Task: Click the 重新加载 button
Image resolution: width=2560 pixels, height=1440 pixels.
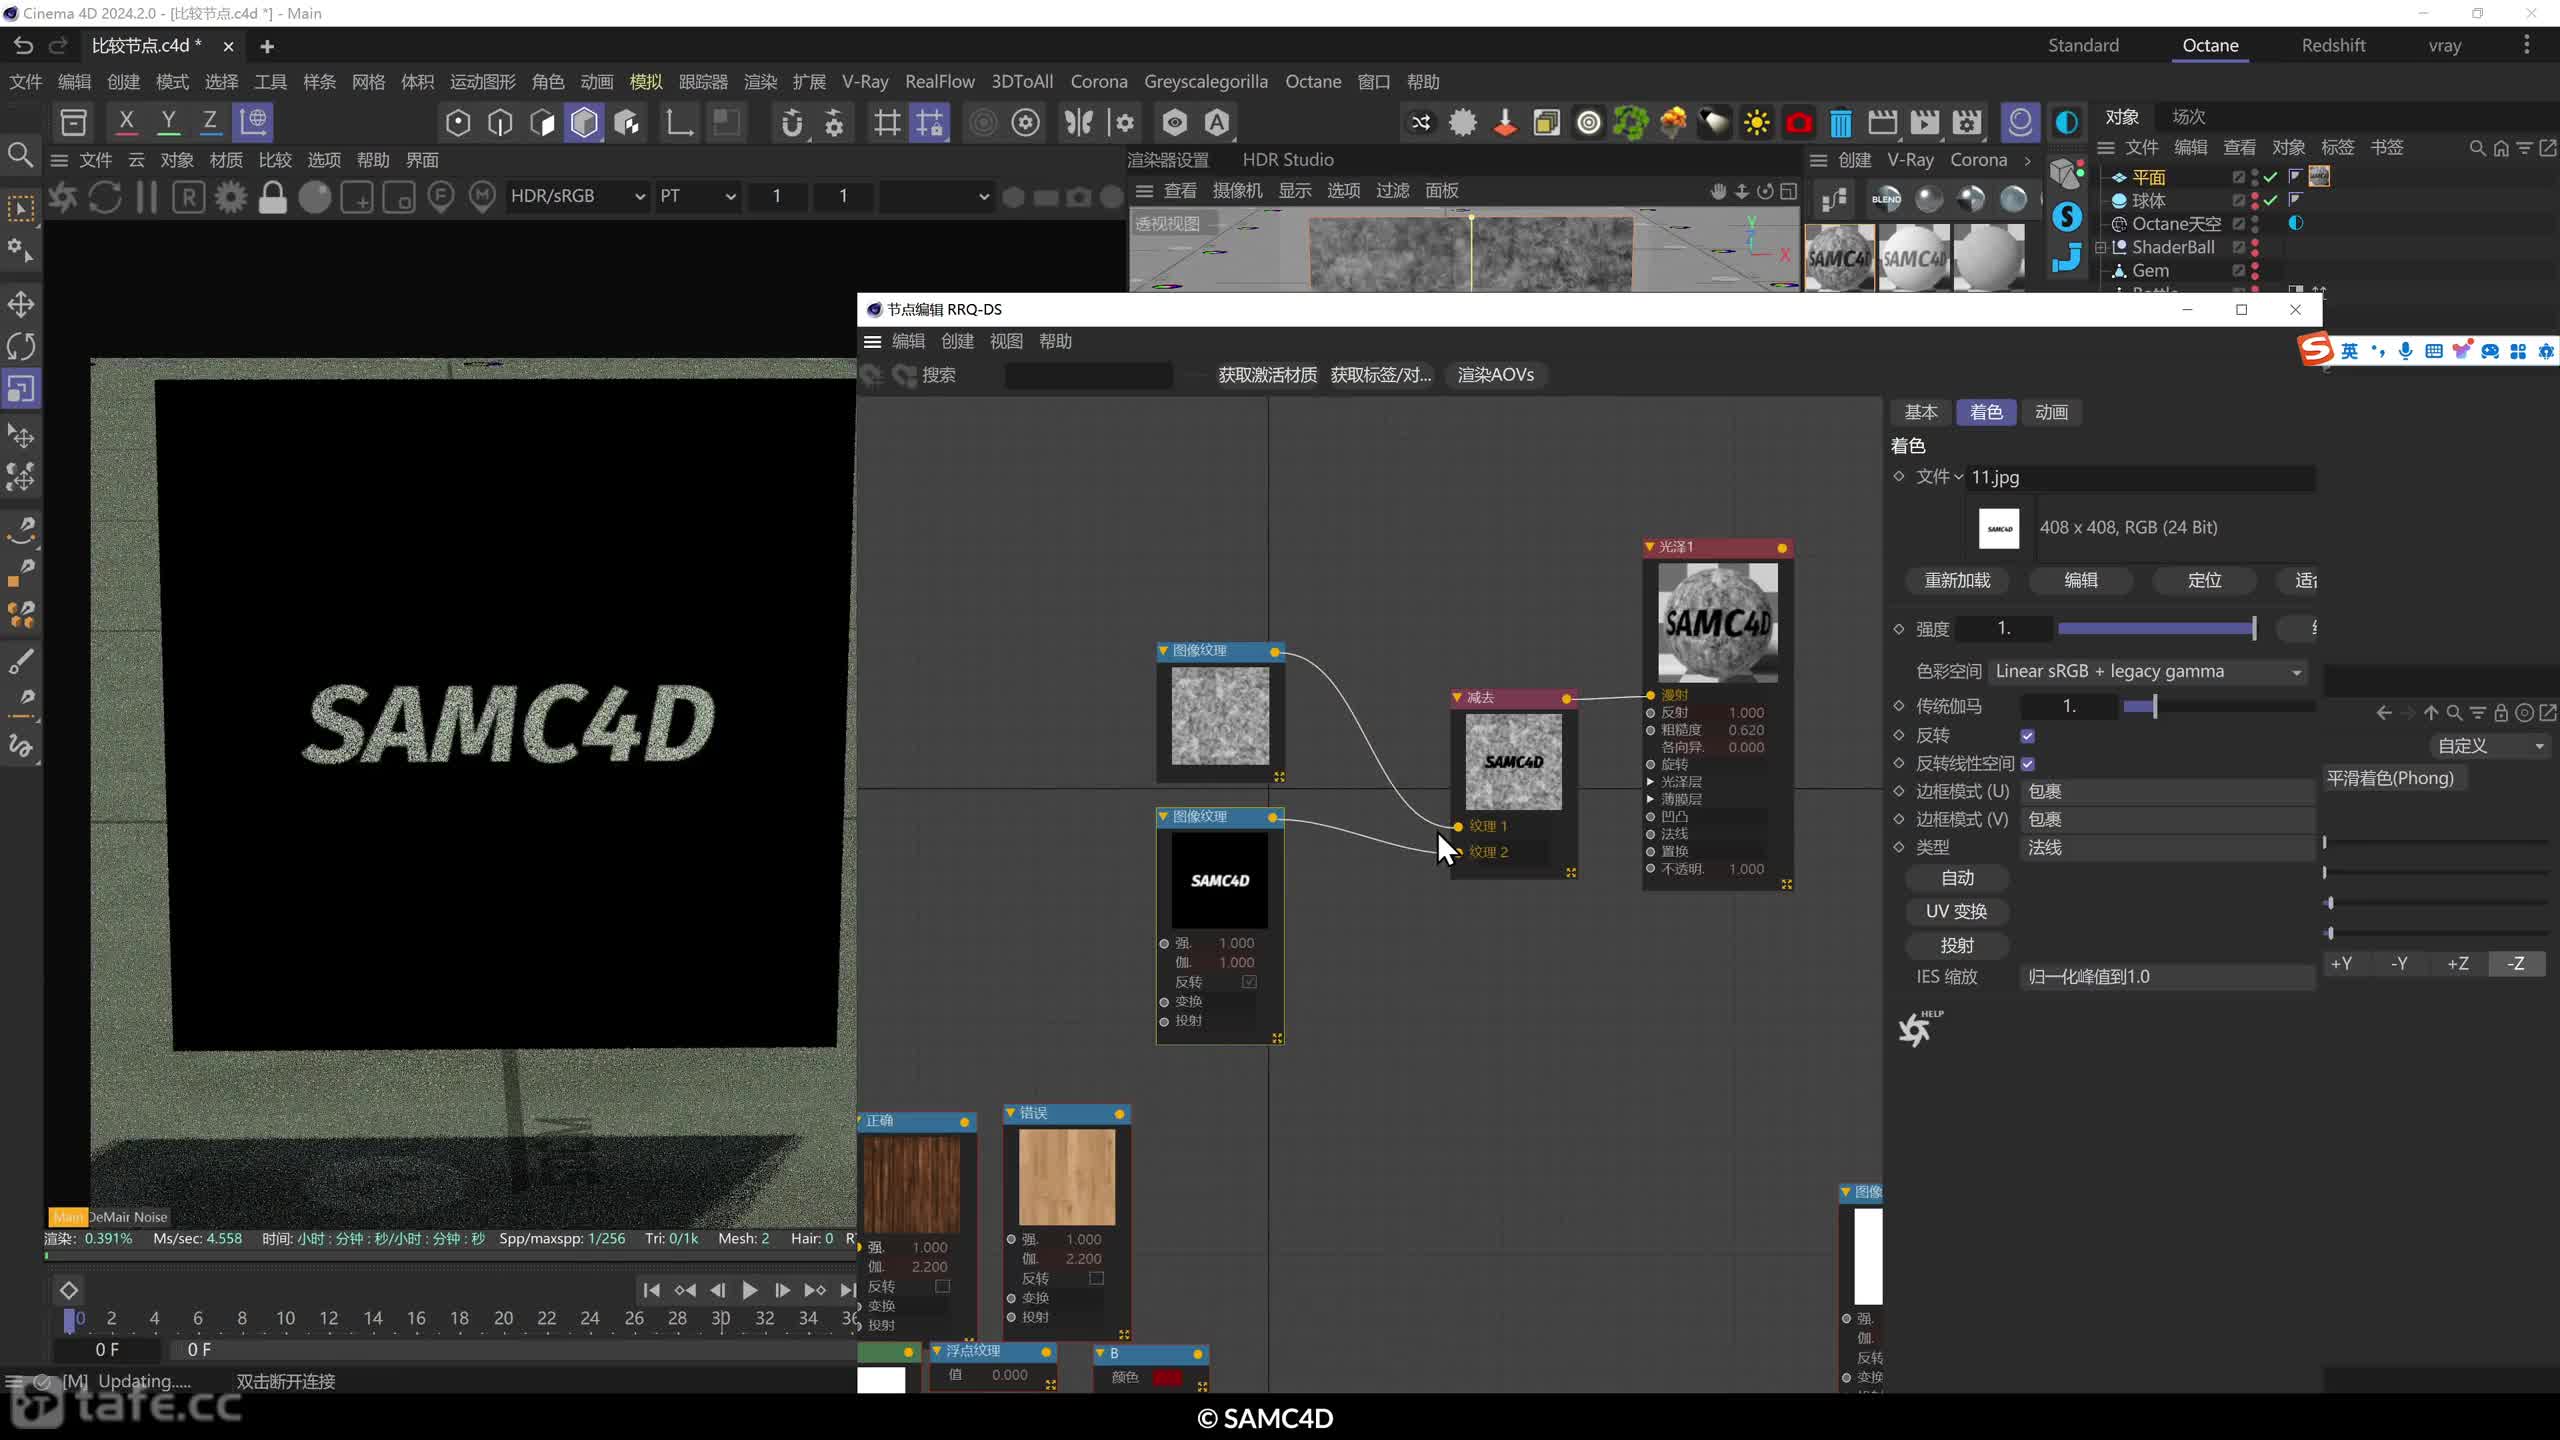Action: coord(1957,580)
